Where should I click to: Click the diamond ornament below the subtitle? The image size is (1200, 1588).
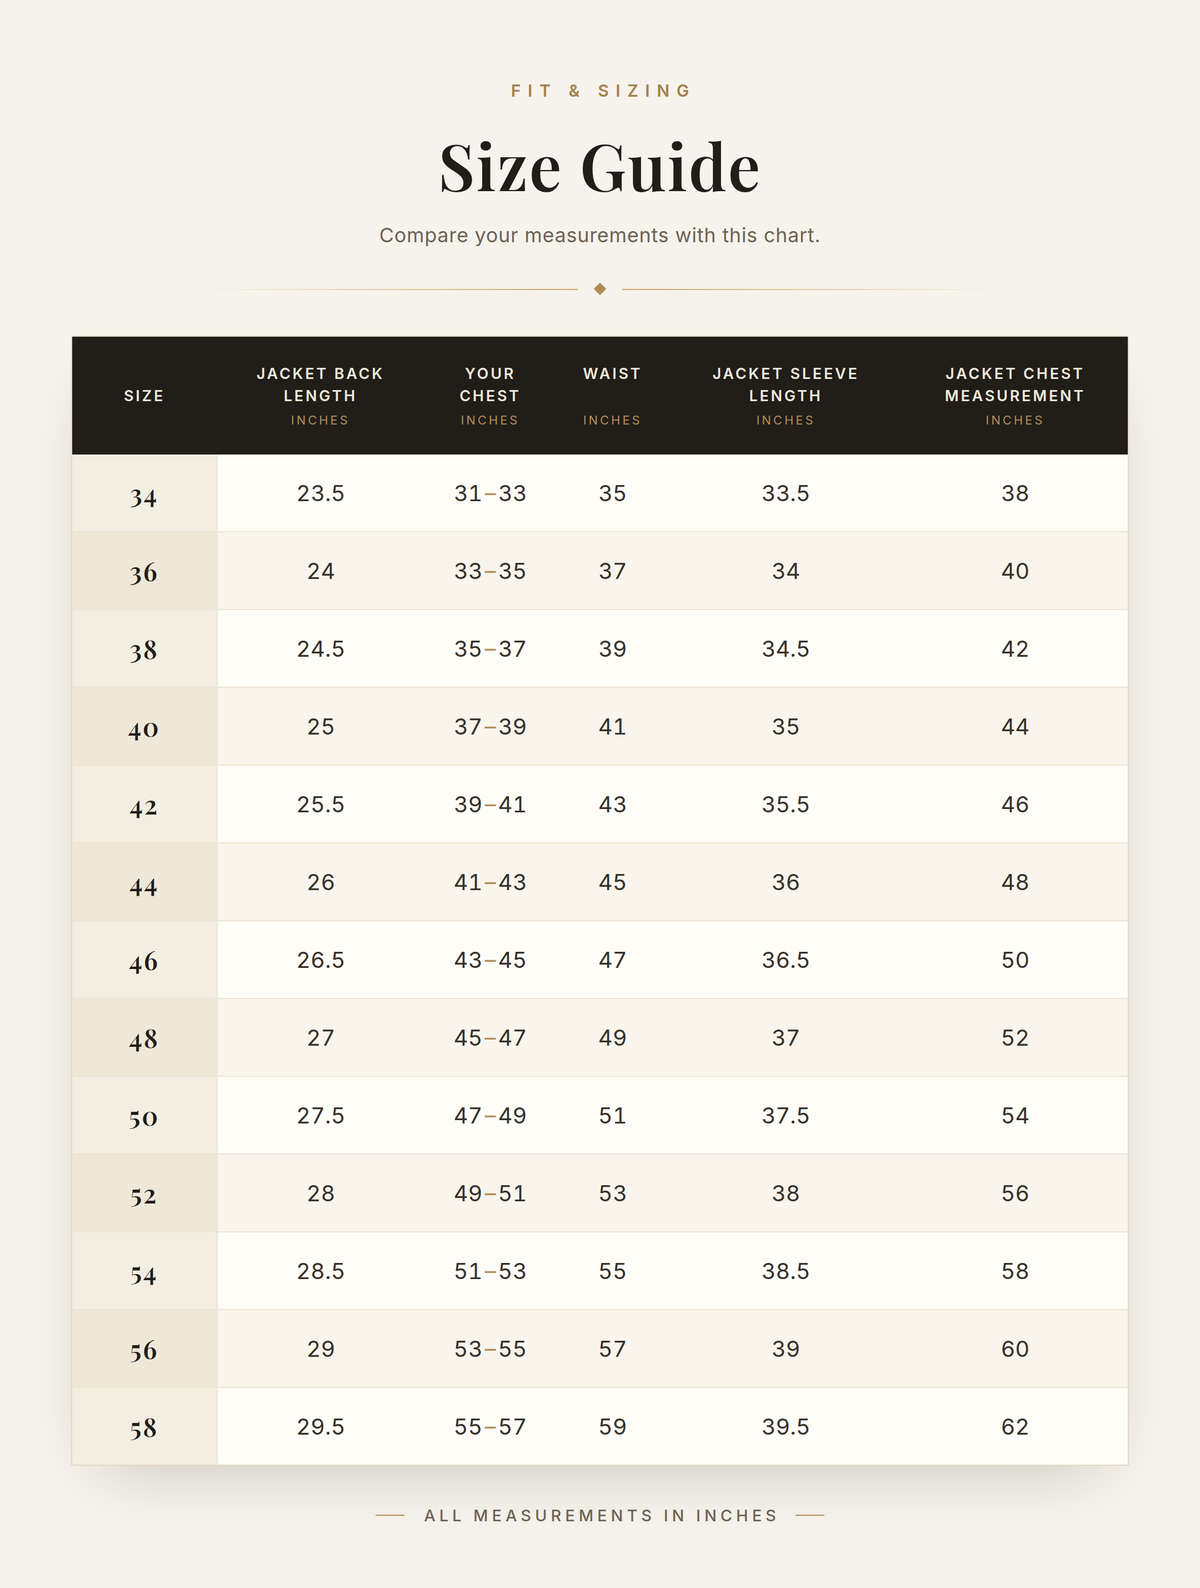pos(600,289)
